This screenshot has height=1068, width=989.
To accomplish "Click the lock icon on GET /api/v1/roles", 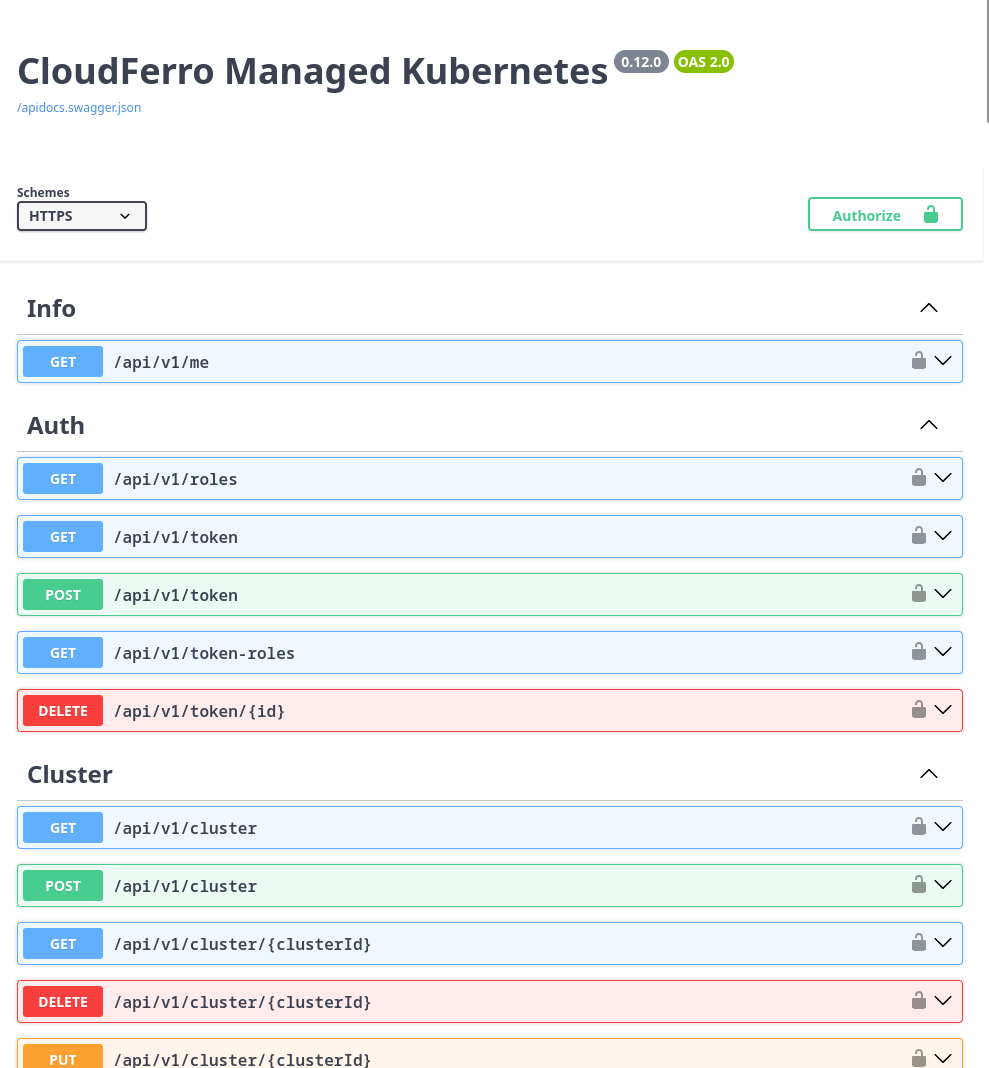I will tap(919, 477).
